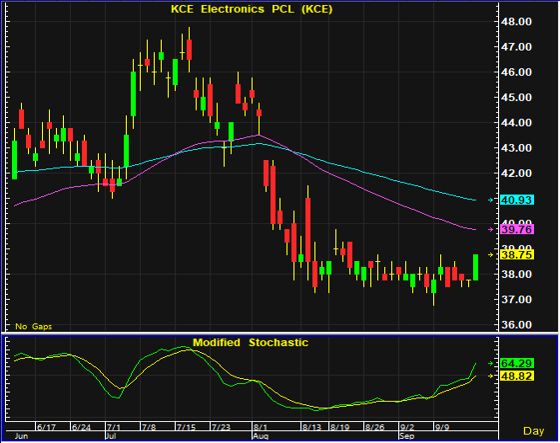Click the 6/24 date marker
This screenshot has width=560, height=443.
tap(80, 427)
